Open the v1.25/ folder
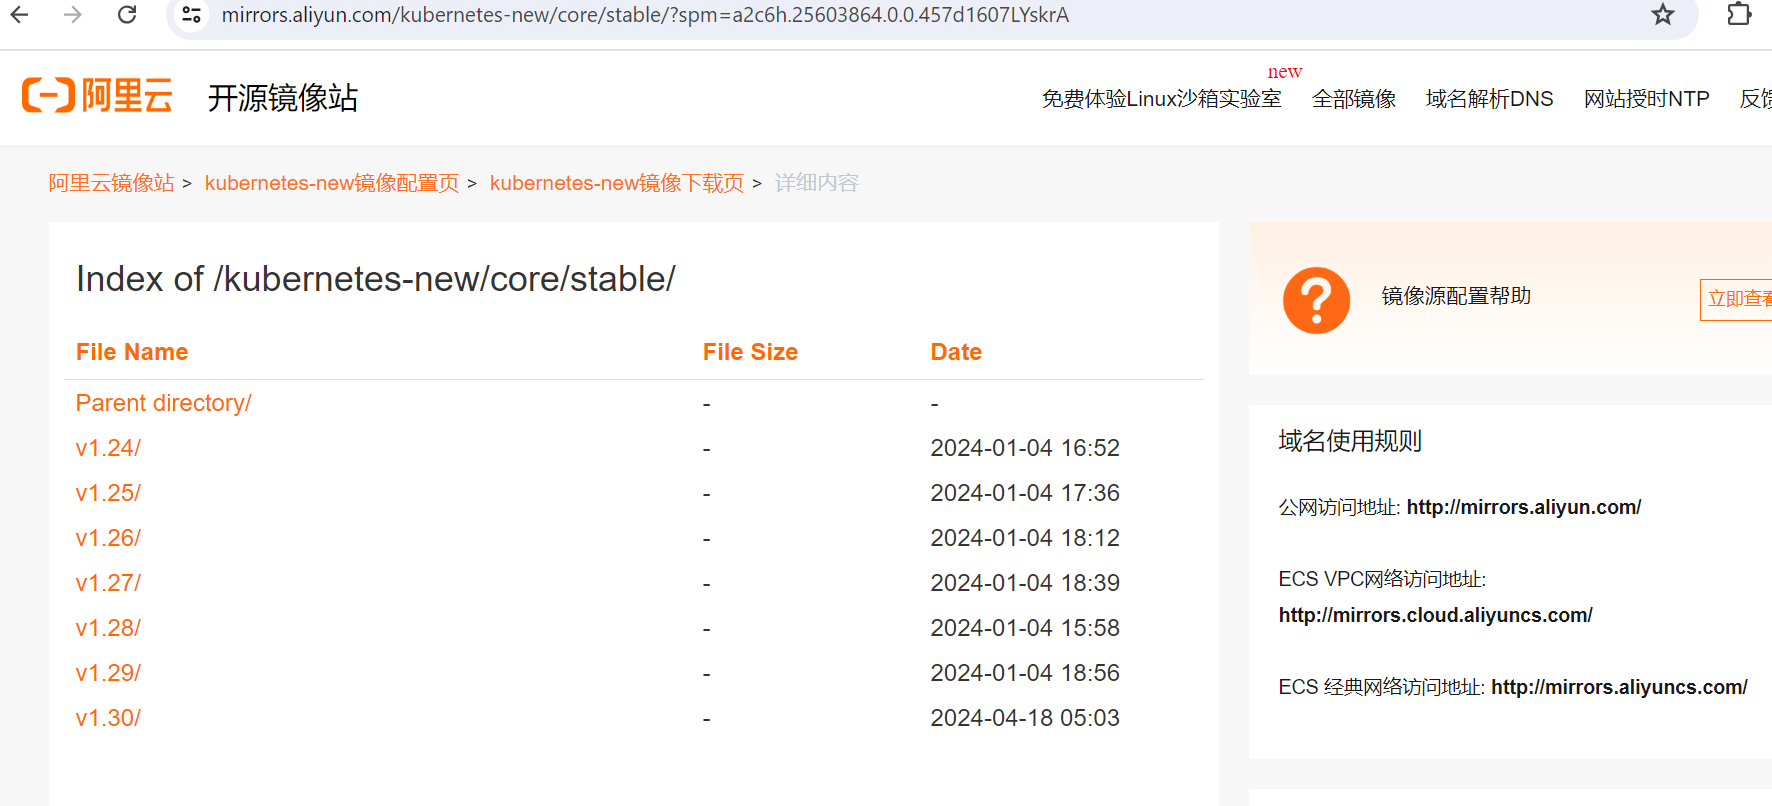 coord(108,493)
